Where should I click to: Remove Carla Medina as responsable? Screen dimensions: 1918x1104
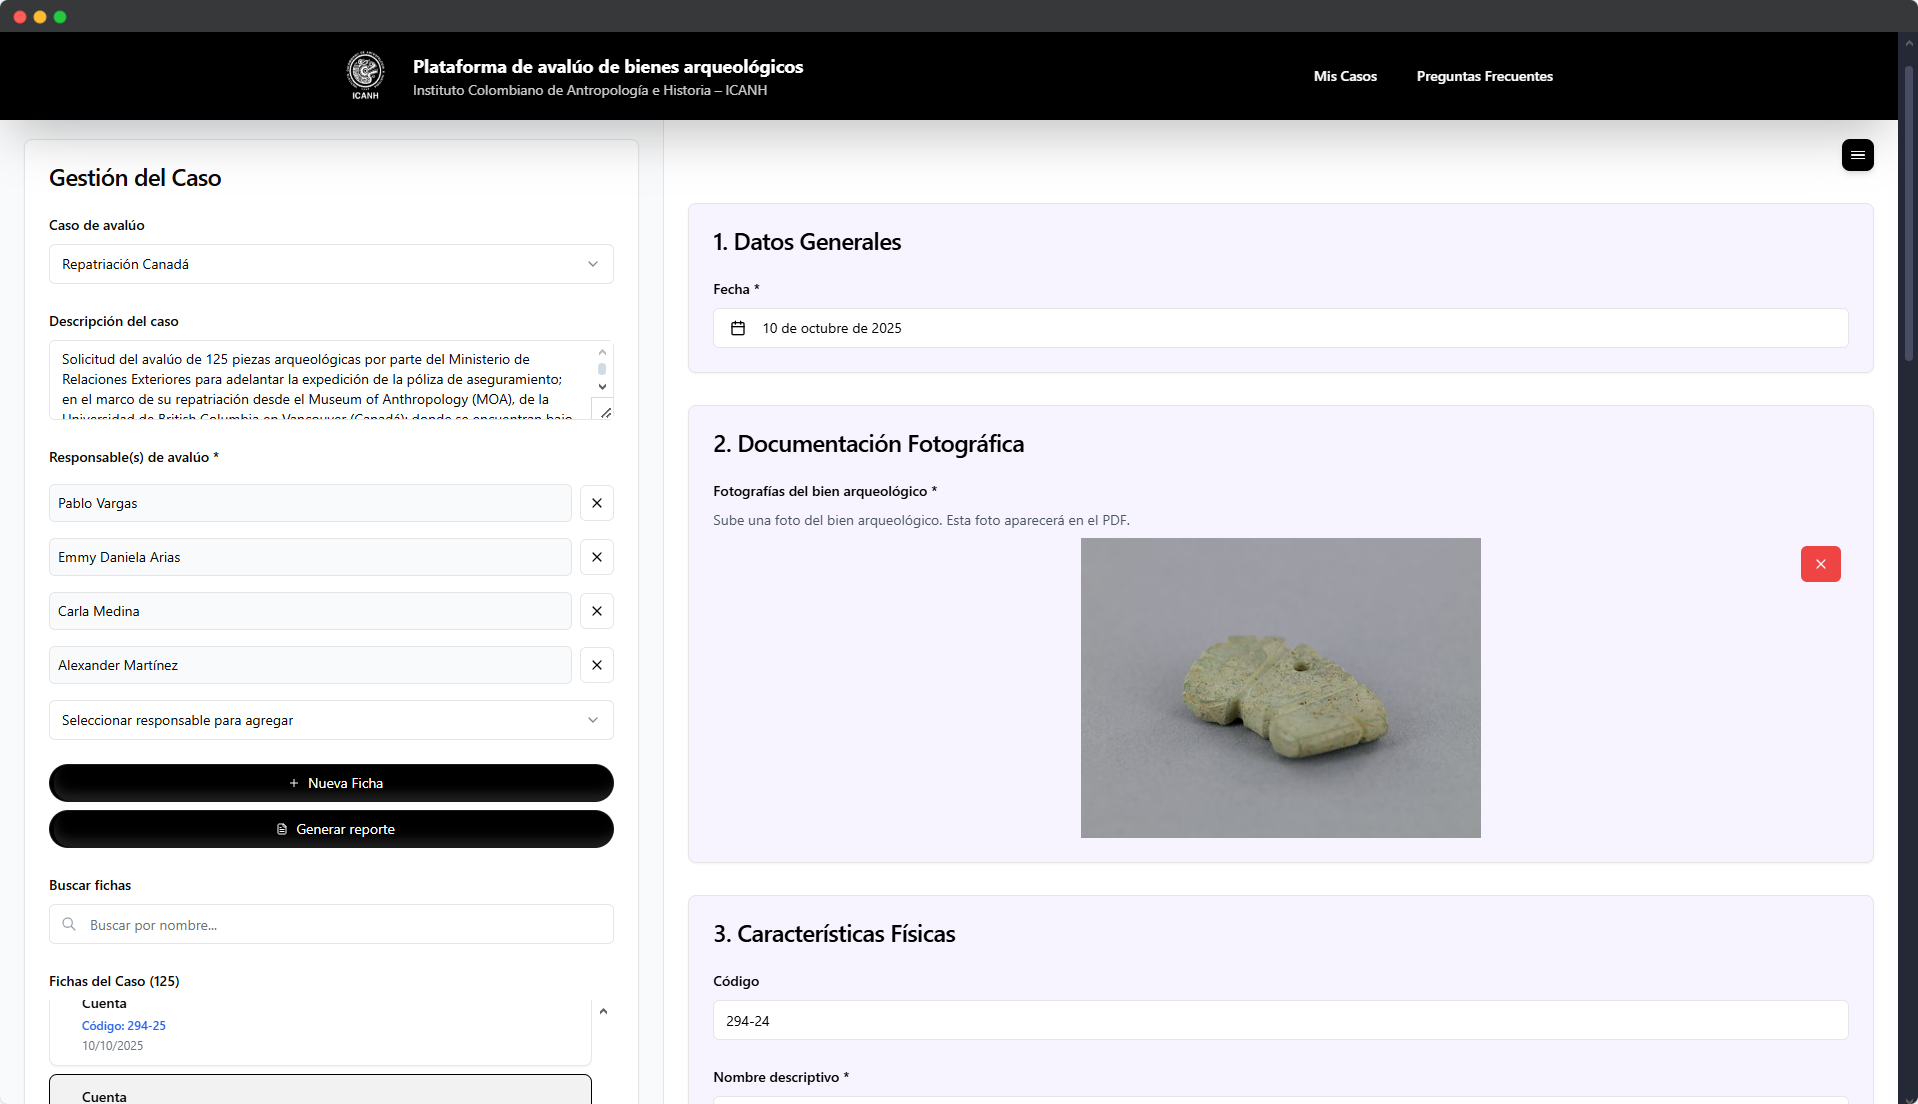(x=597, y=611)
